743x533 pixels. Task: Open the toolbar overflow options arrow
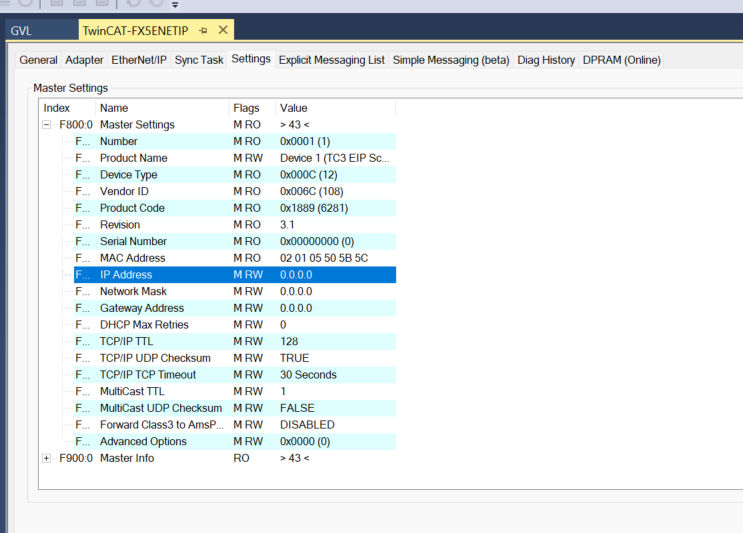tap(176, 5)
